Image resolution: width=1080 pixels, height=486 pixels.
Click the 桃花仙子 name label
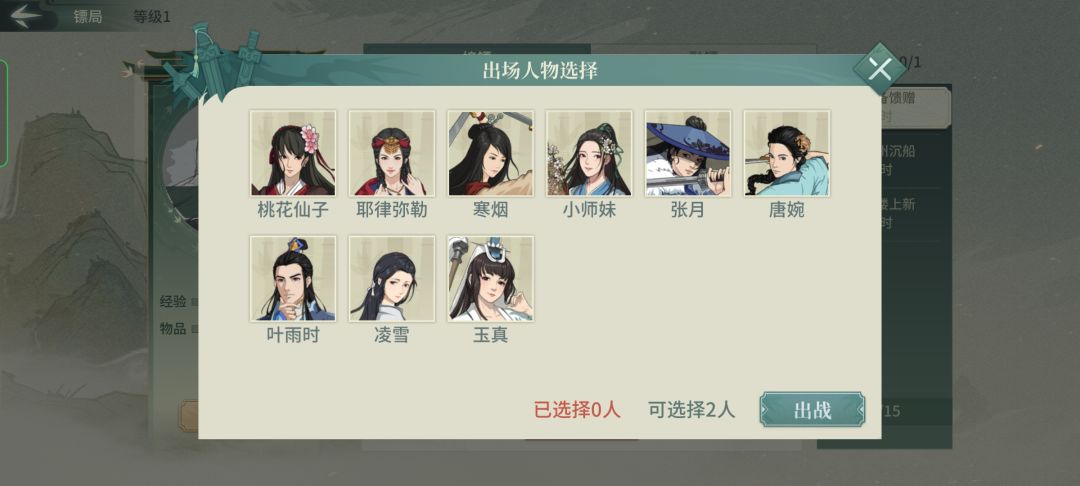point(293,210)
